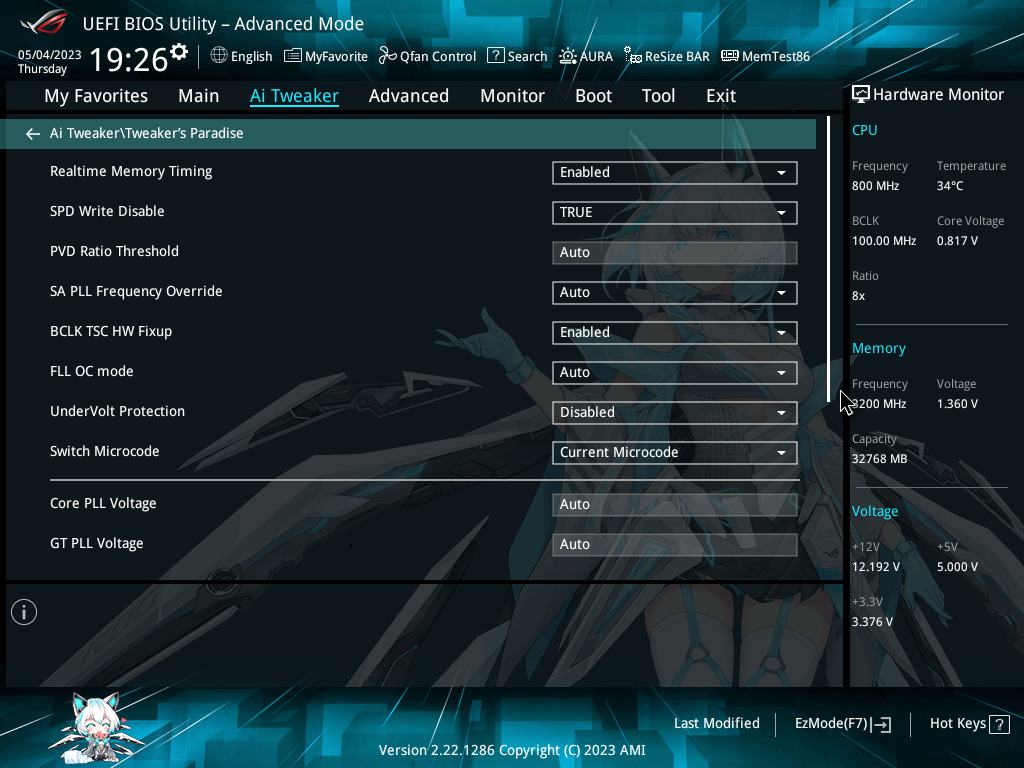This screenshot has height=768, width=1024.
Task: Click the Core PLL Voltage input field
Action: [x=675, y=505]
